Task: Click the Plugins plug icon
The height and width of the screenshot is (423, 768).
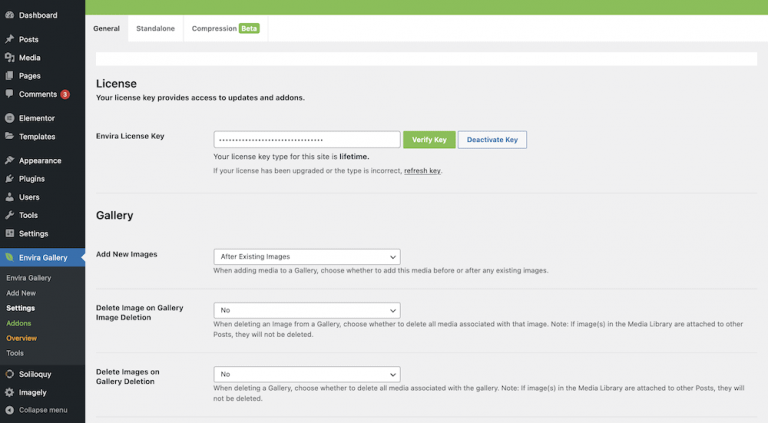Action: point(9,178)
